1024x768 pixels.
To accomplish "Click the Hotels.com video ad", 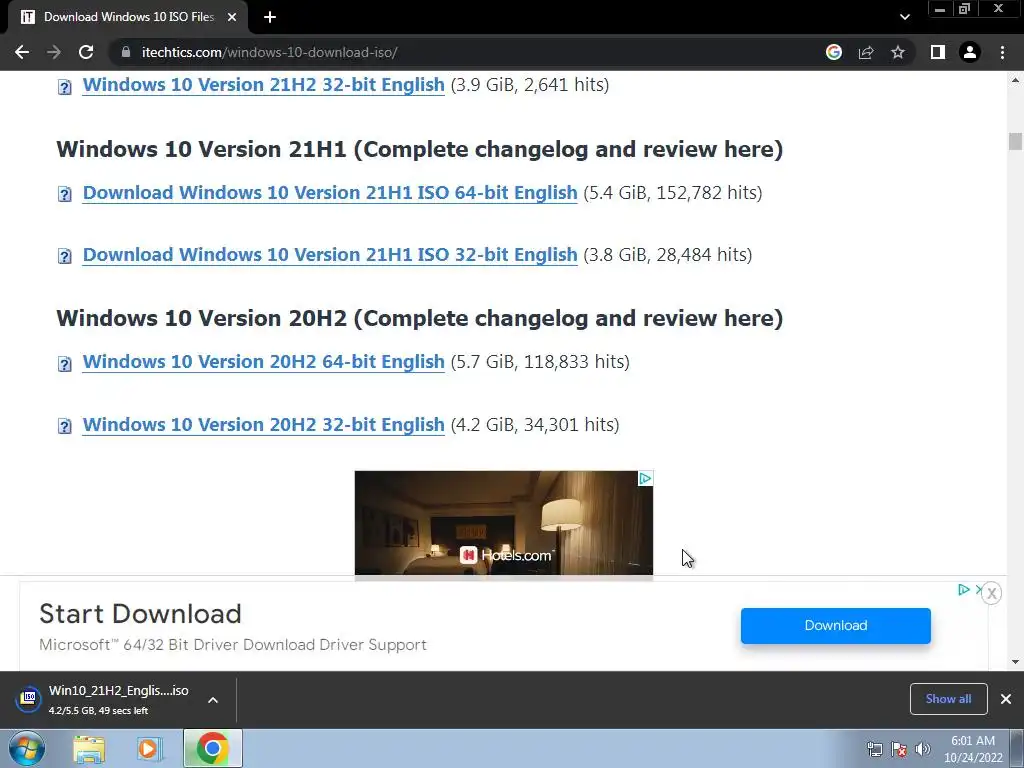I will [504, 523].
